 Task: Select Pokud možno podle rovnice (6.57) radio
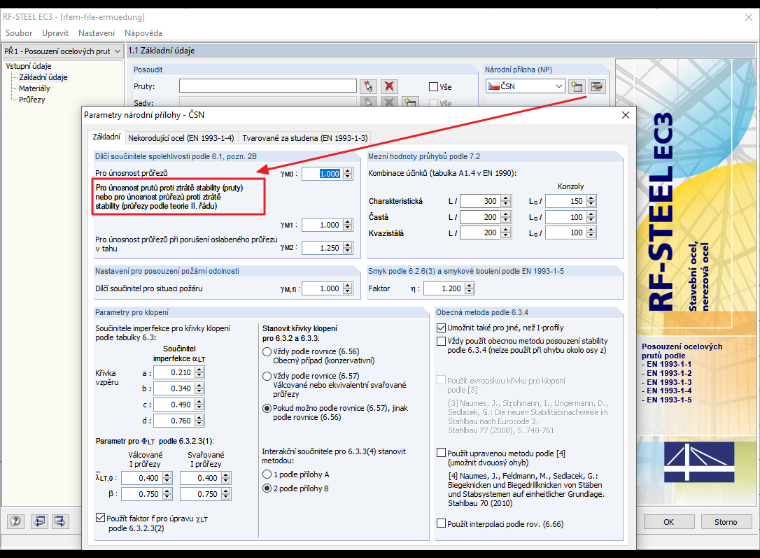coord(267,408)
